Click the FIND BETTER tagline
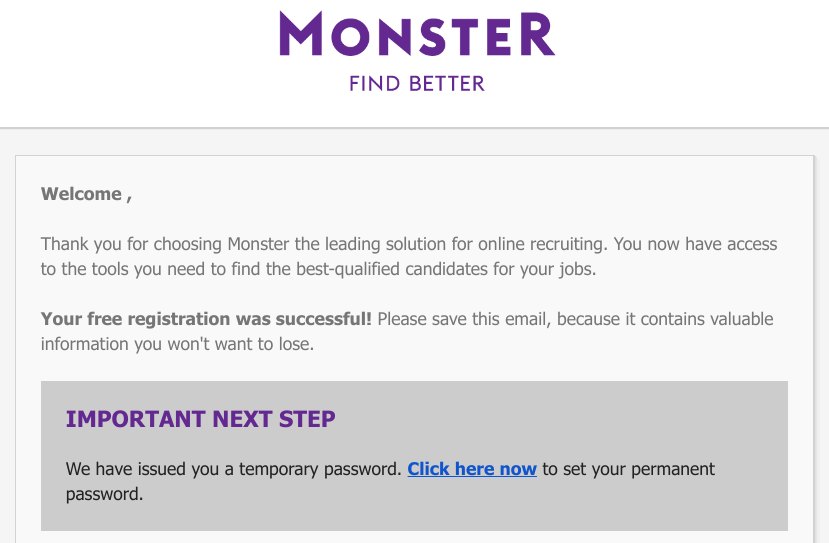This screenshot has height=543, width=829. pos(417,84)
